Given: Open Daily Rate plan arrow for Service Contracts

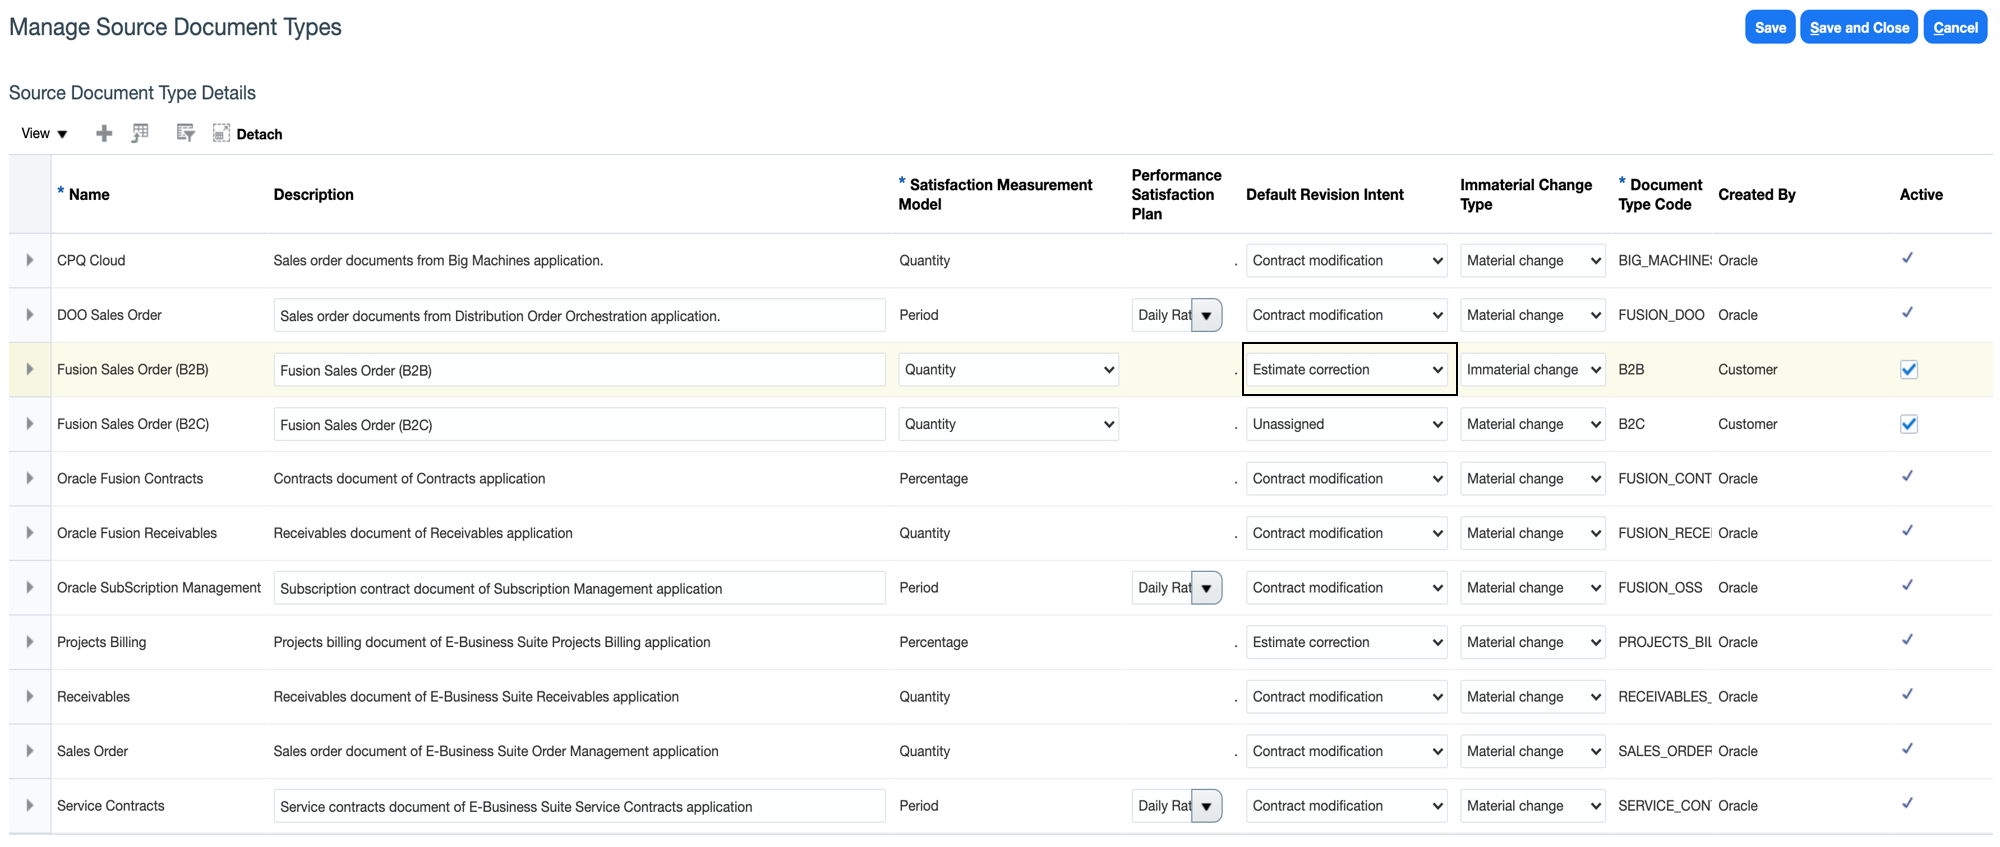Looking at the screenshot, I should [x=1207, y=806].
